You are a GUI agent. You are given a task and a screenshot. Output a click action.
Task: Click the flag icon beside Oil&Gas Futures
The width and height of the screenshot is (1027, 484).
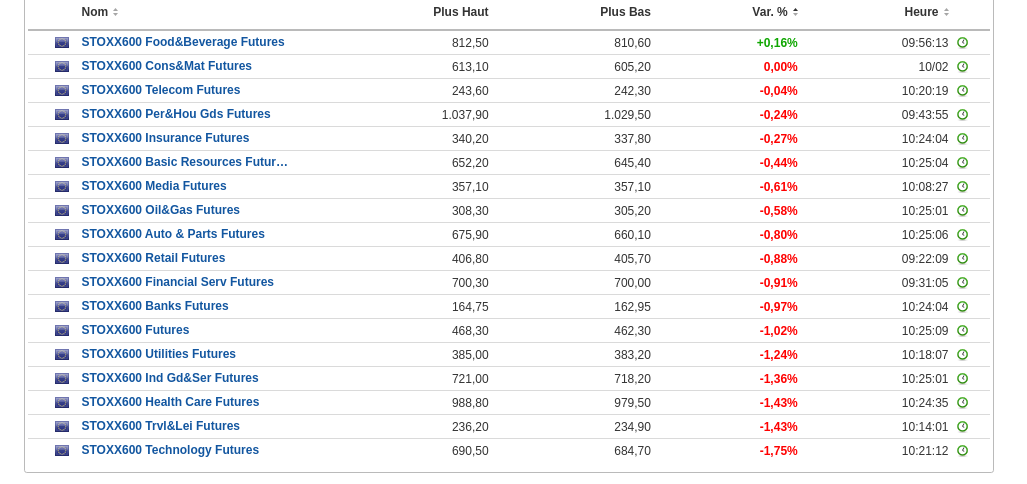click(x=62, y=211)
